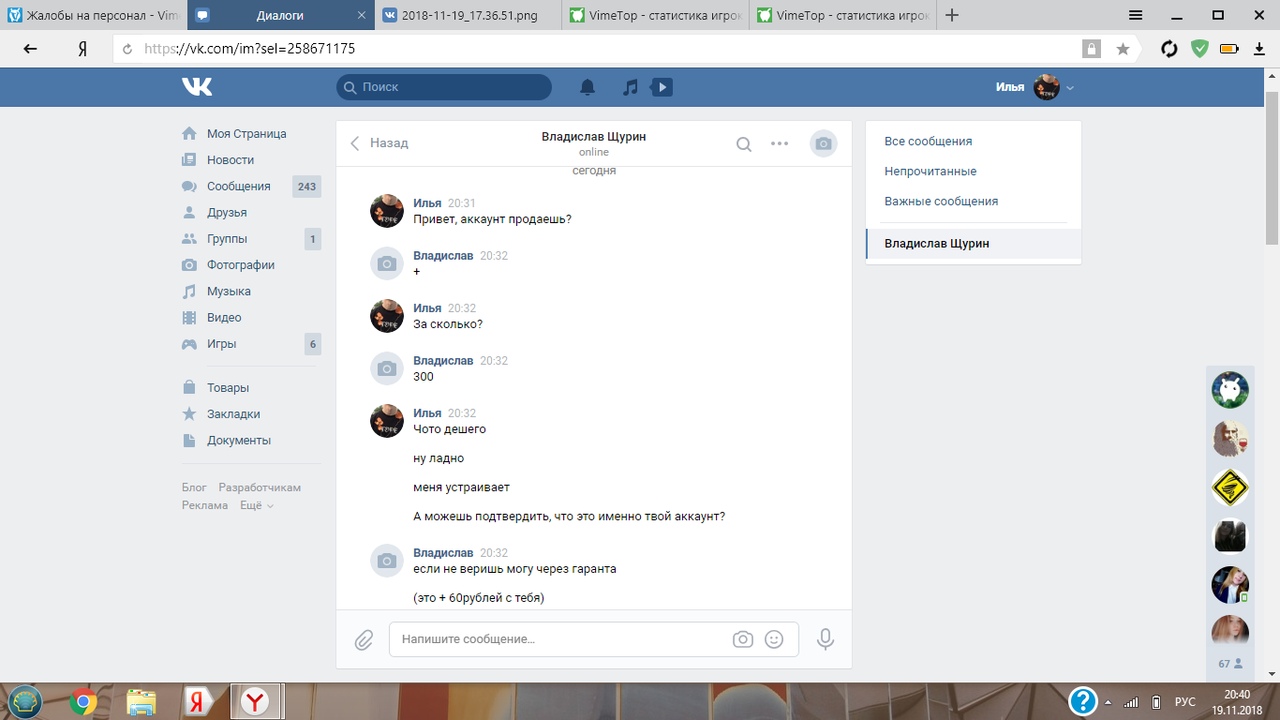This screenshot has height=720, width=1280.
Task: Open Google Chrome from the taskbar
Action: point(83,702)
